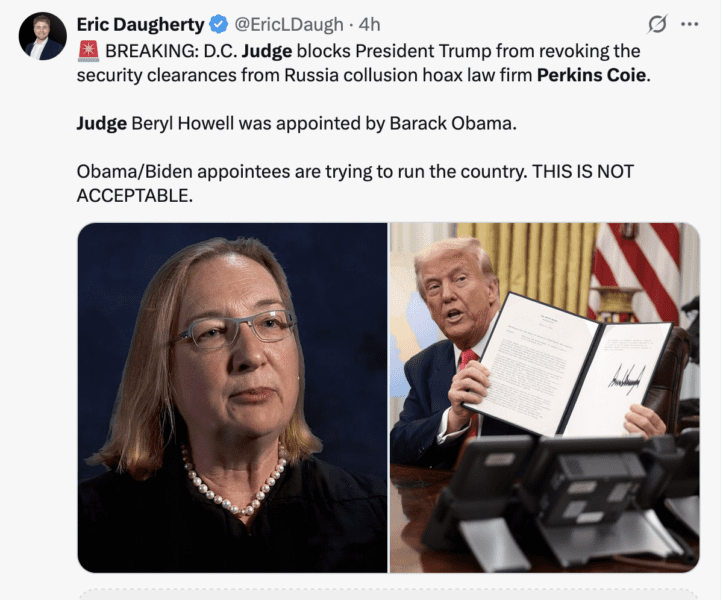Open the Grok explain-post icon
Image resolution: width=723 pixels, height=600 pixels.
(x=657, y=24)
